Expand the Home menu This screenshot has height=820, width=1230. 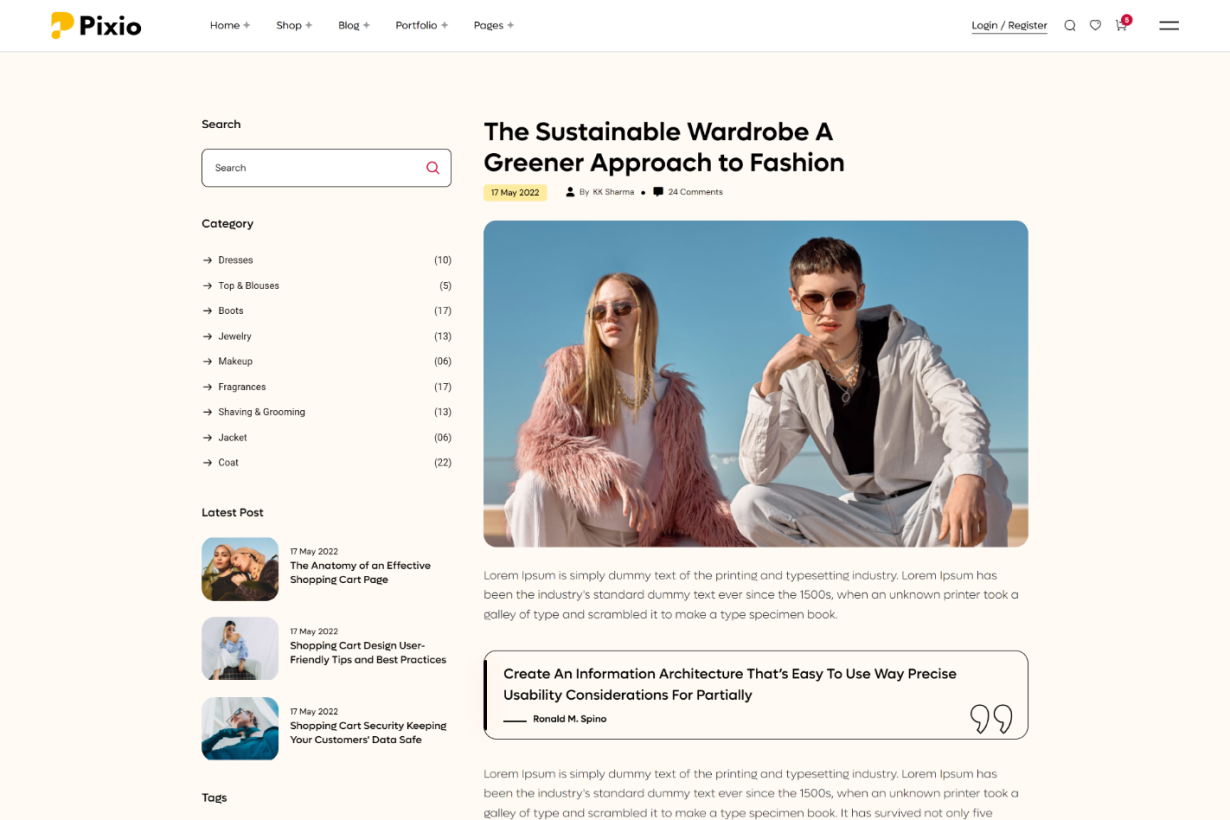[x=229, y=25]
